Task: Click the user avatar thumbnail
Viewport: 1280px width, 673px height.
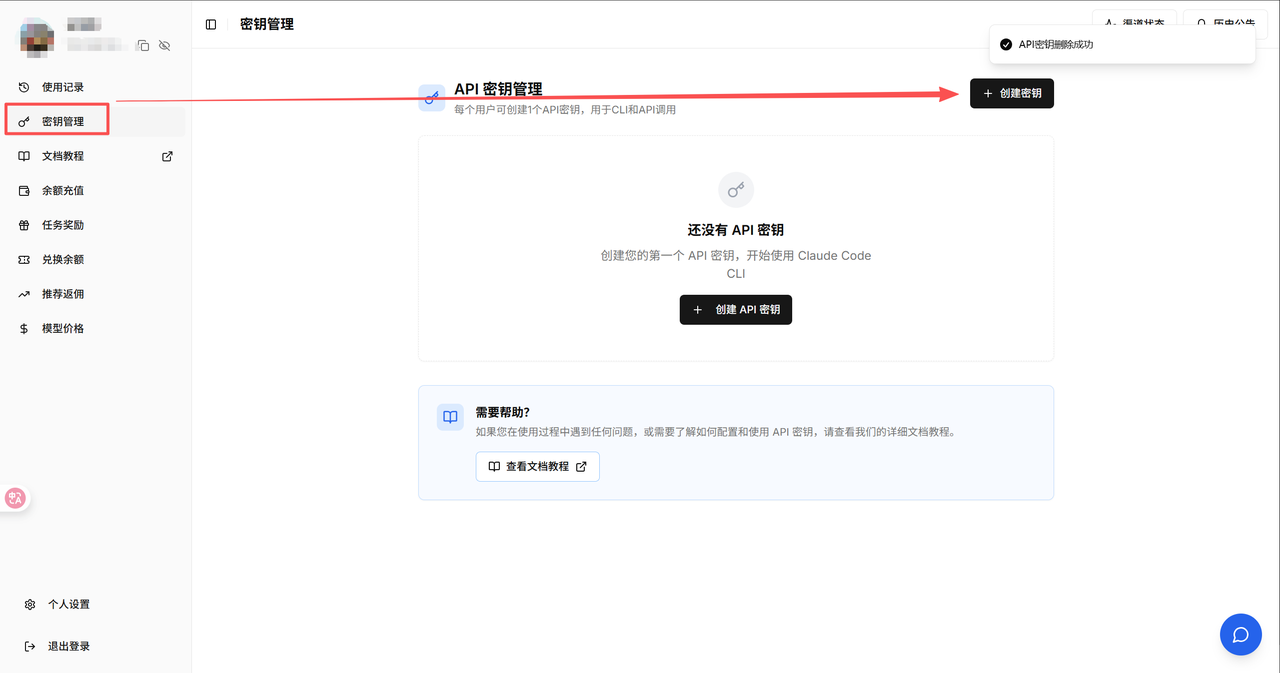Action: [37, 36]
